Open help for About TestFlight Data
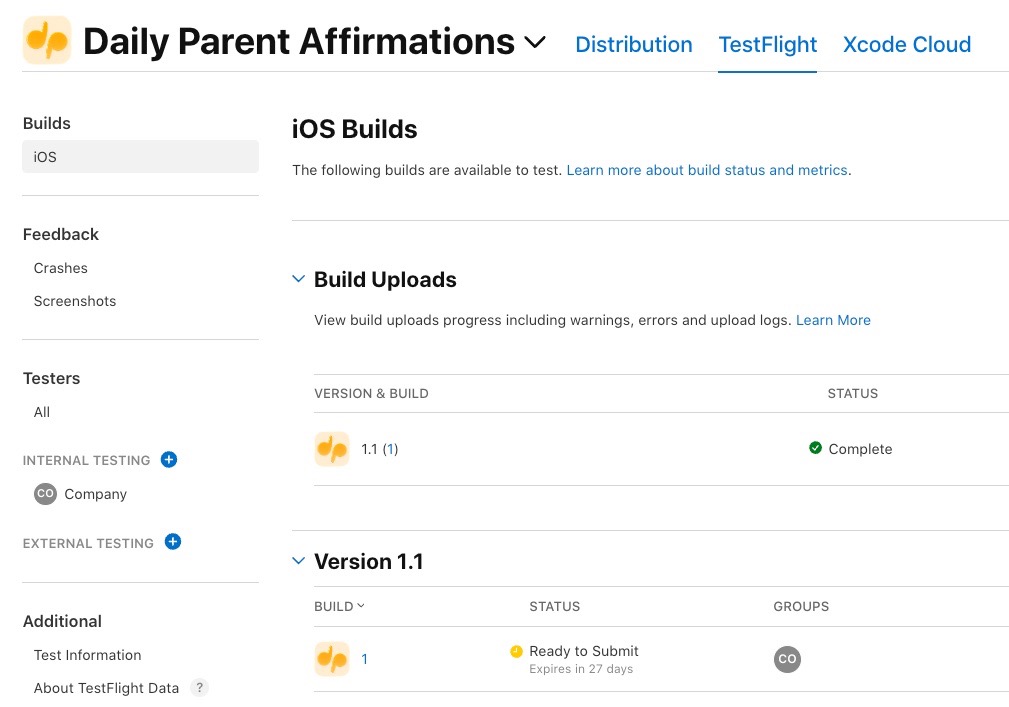 coord(199,688)
